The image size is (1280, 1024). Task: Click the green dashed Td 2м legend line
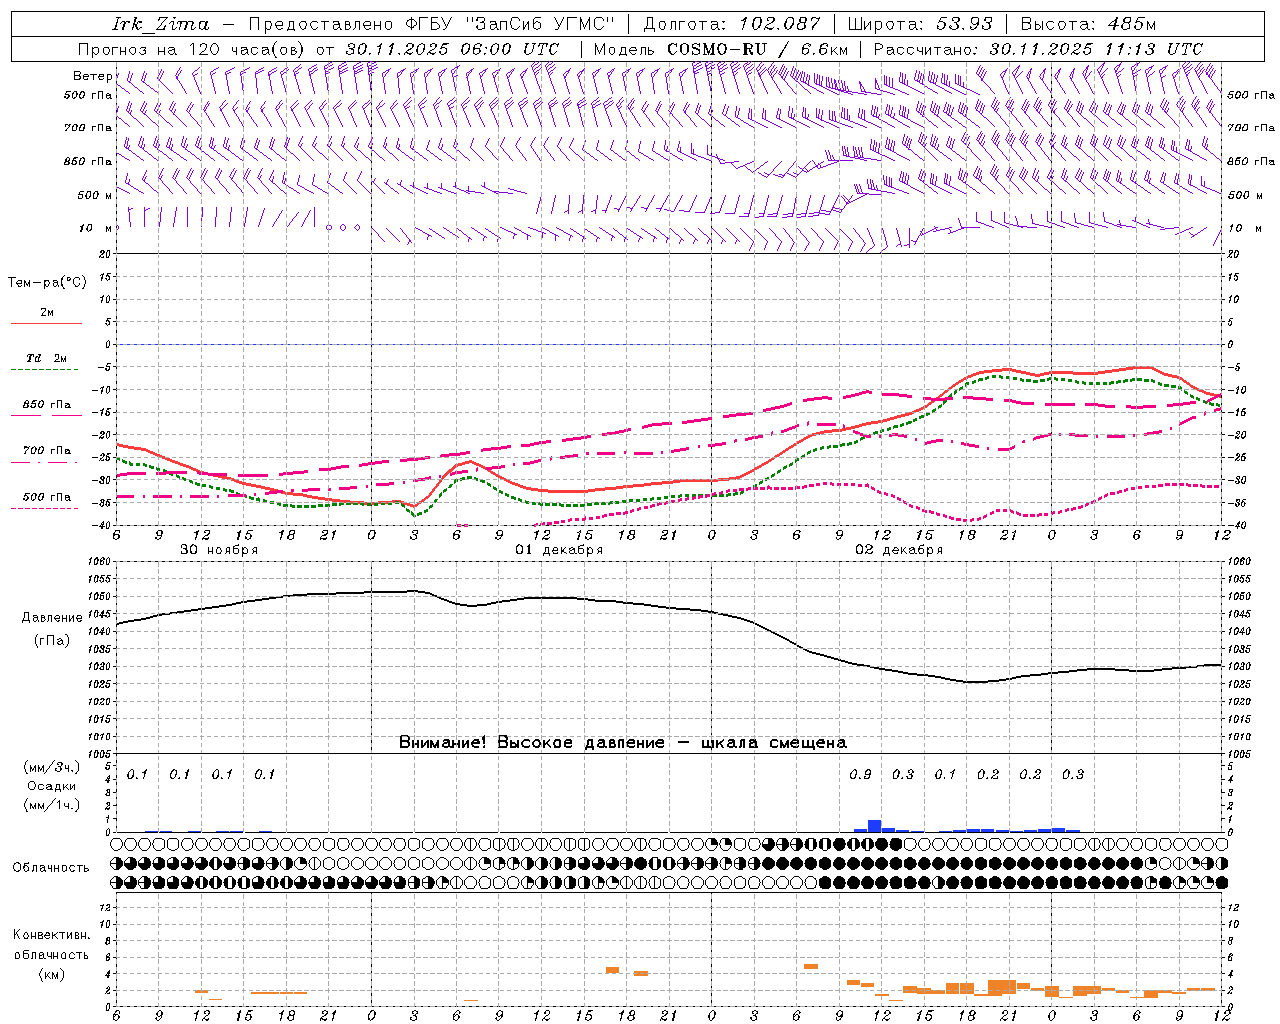46,370
